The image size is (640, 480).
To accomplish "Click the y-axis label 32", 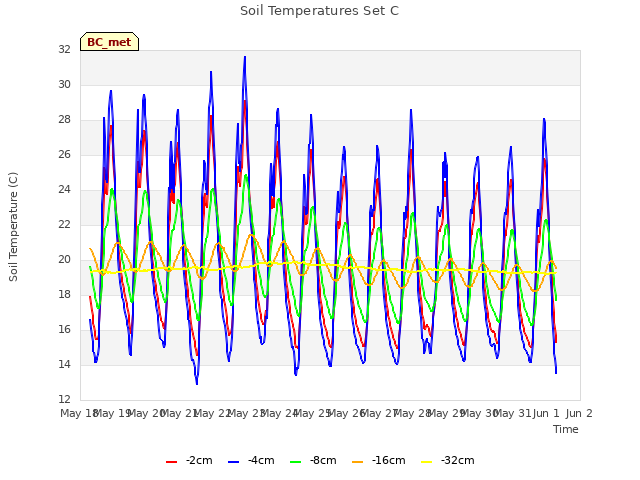I will (x=64, y=49).
